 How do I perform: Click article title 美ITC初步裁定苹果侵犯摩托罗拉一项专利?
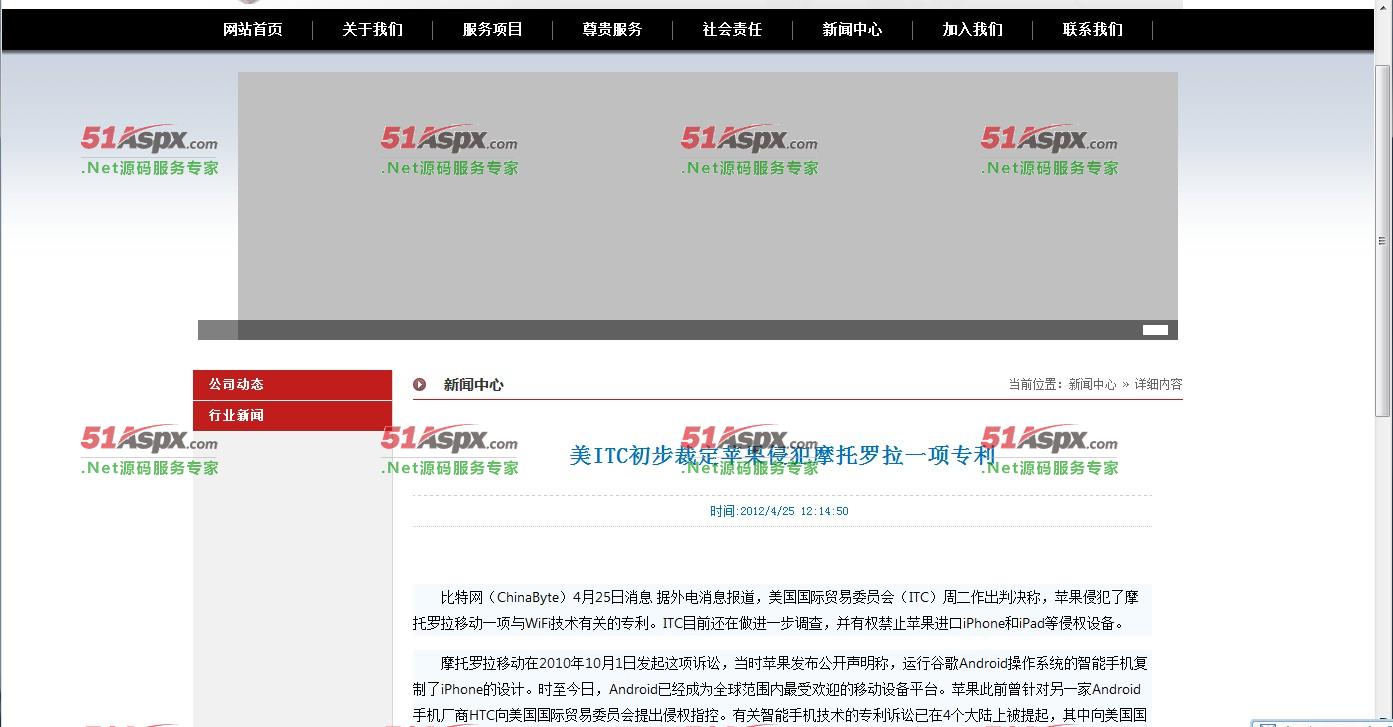point(783,456)
